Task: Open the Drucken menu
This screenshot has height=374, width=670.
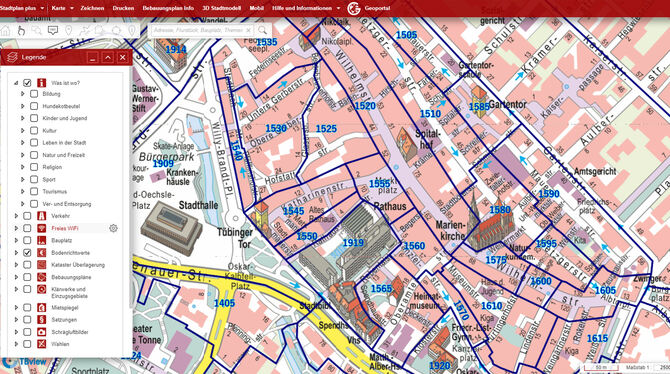Action: 123,8
